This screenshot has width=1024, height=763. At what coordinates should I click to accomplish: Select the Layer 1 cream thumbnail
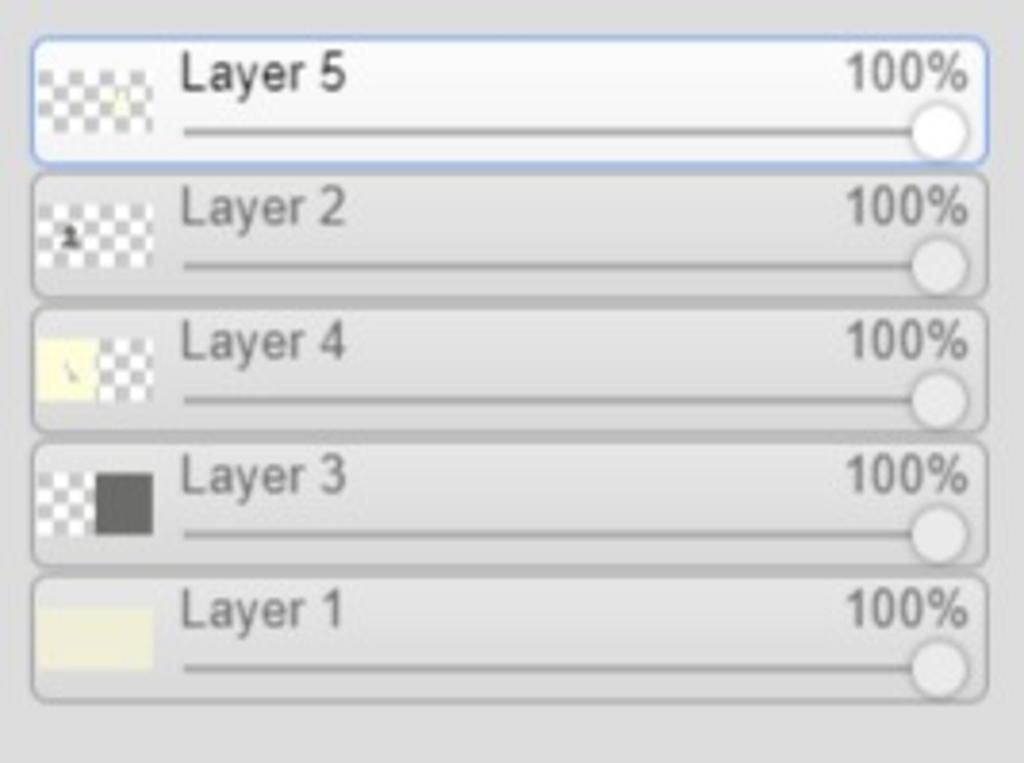coord(95,638)
